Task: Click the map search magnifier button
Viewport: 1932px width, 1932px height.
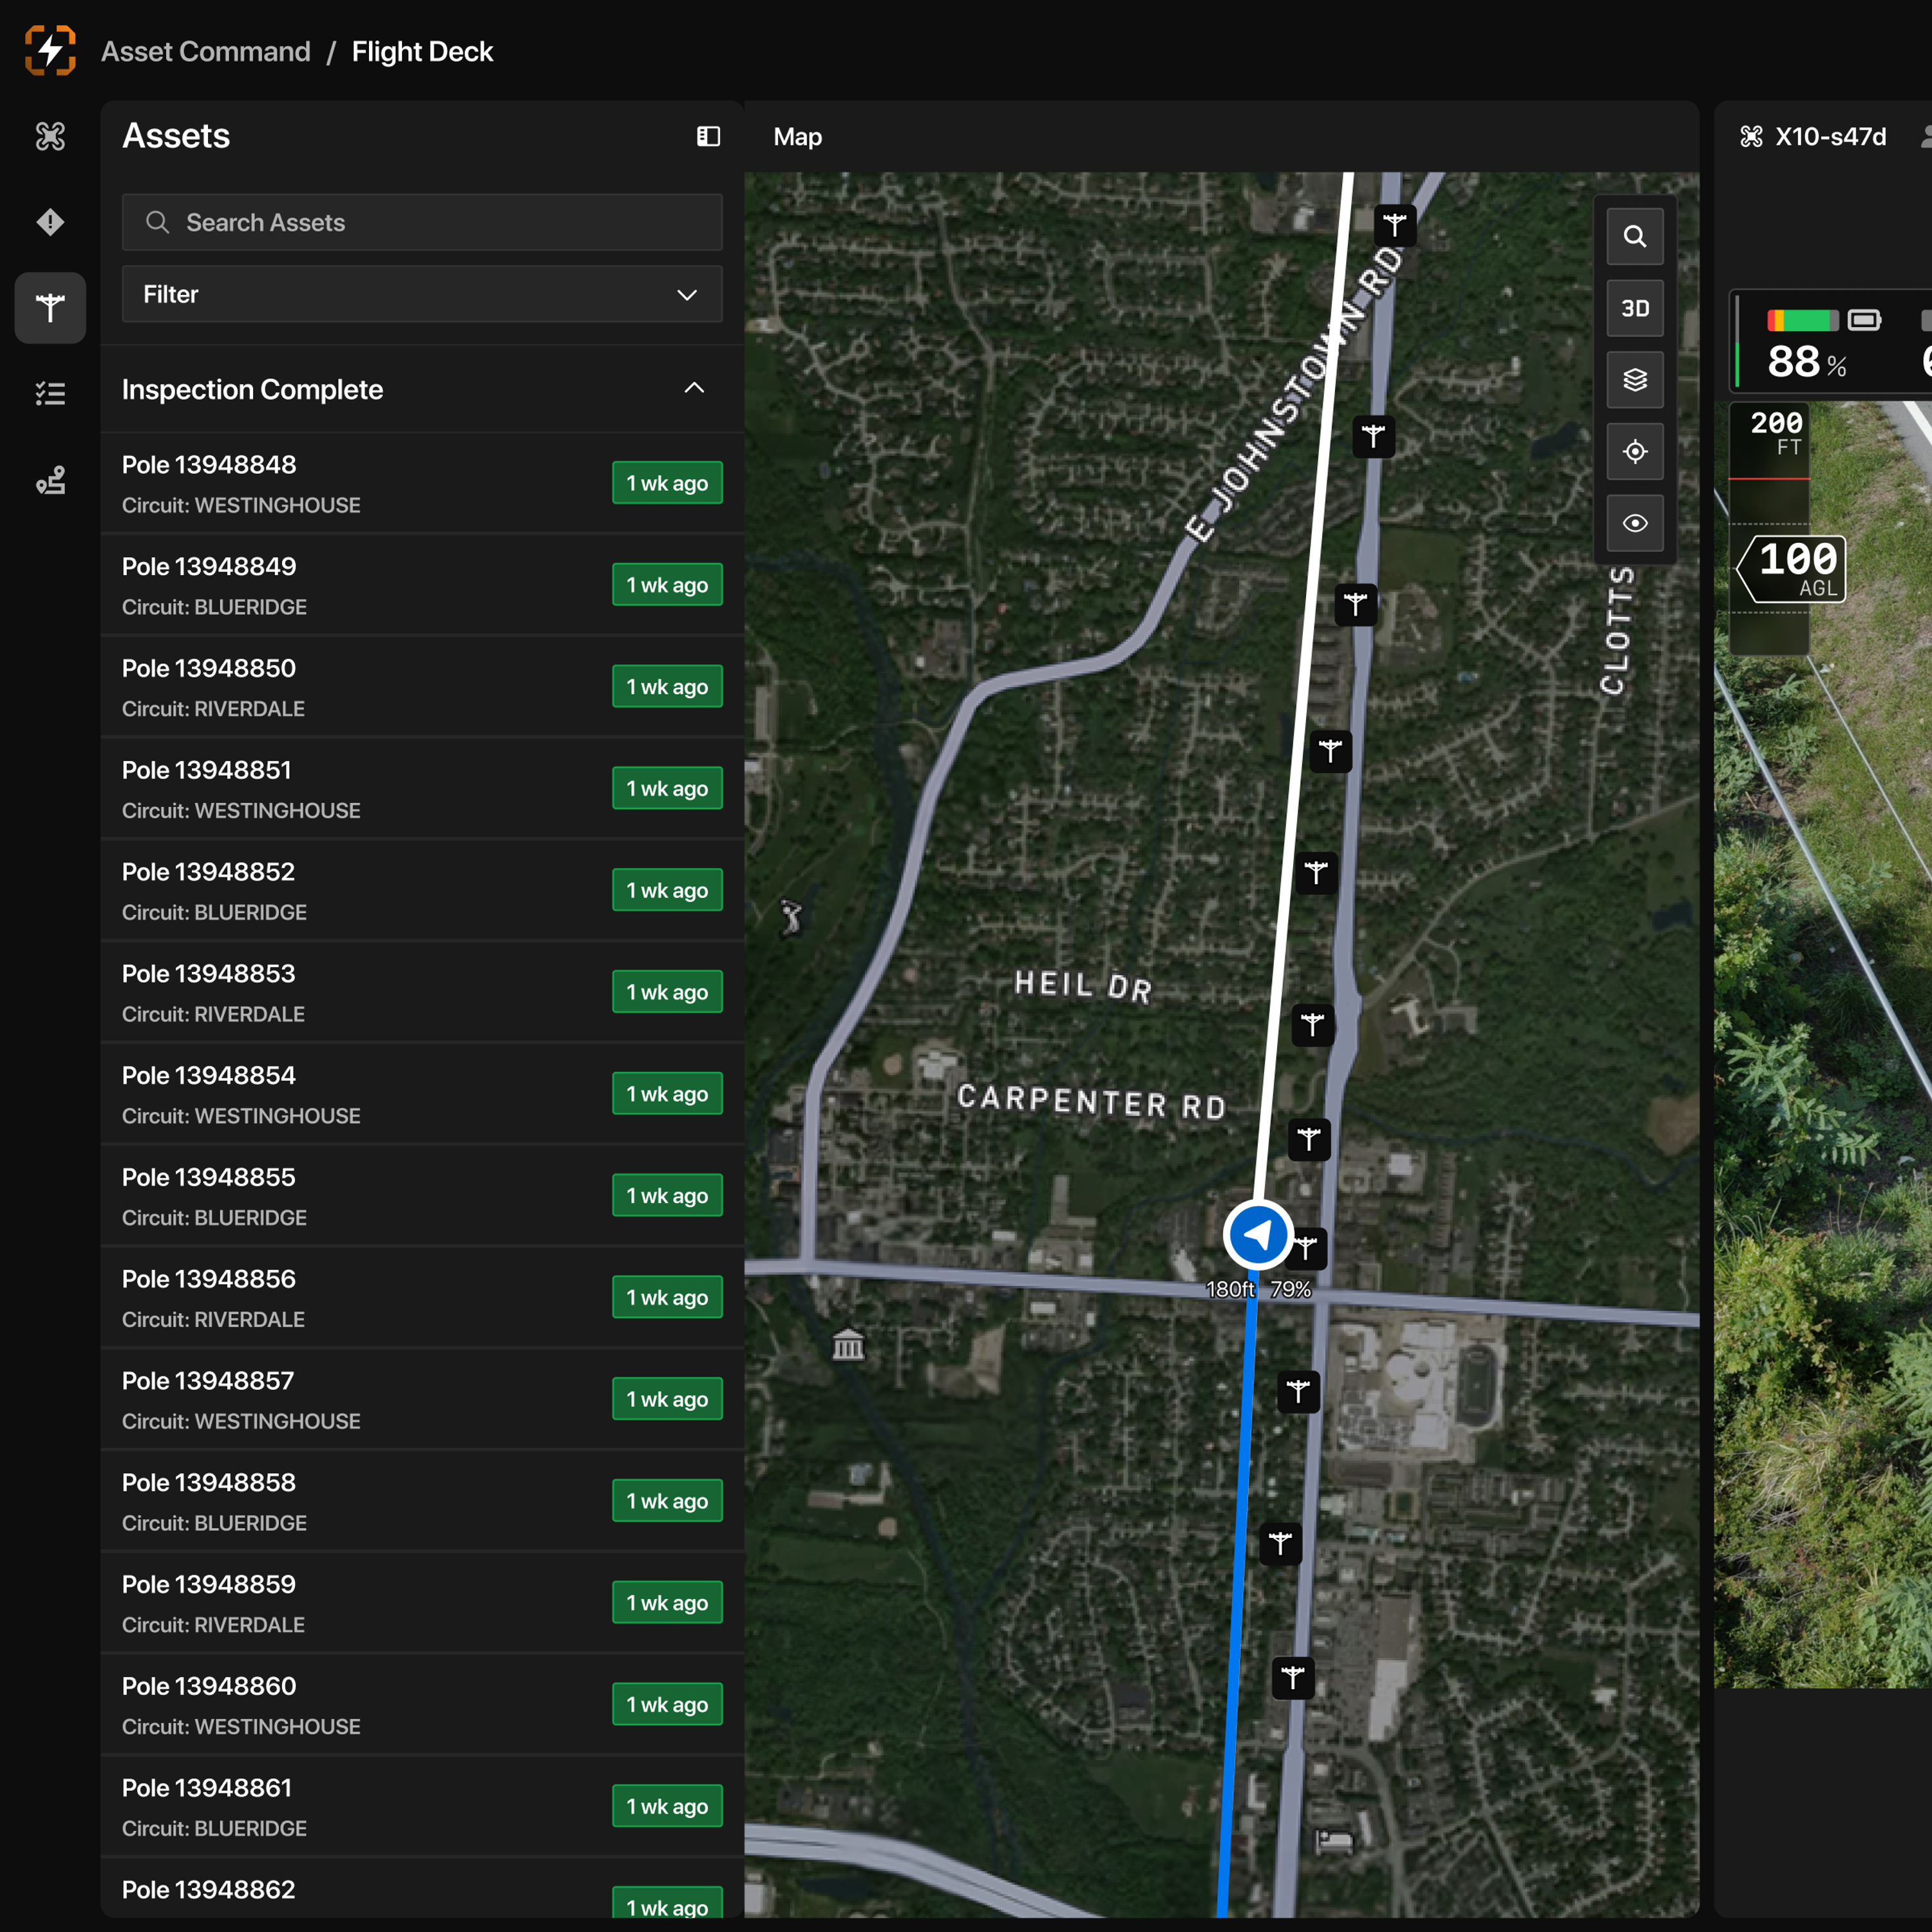Action: click(x=1635, y=236)
